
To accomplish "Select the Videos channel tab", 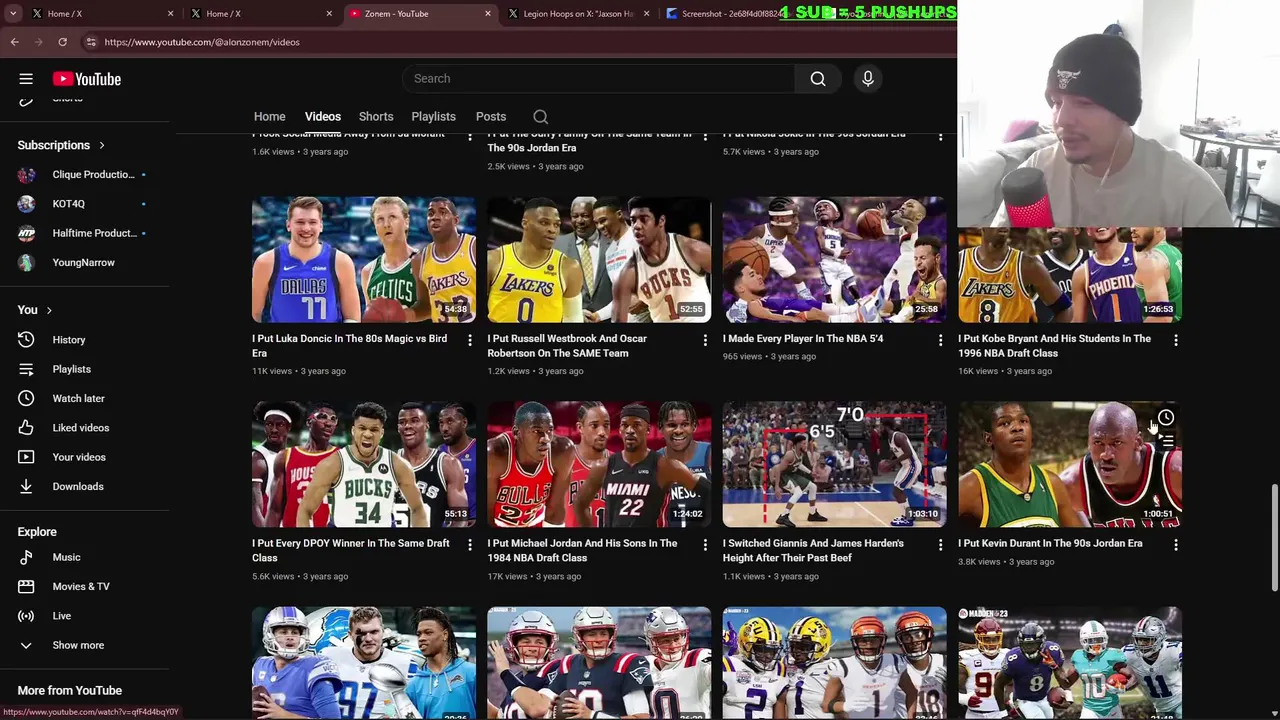I will tap(322, 117).
